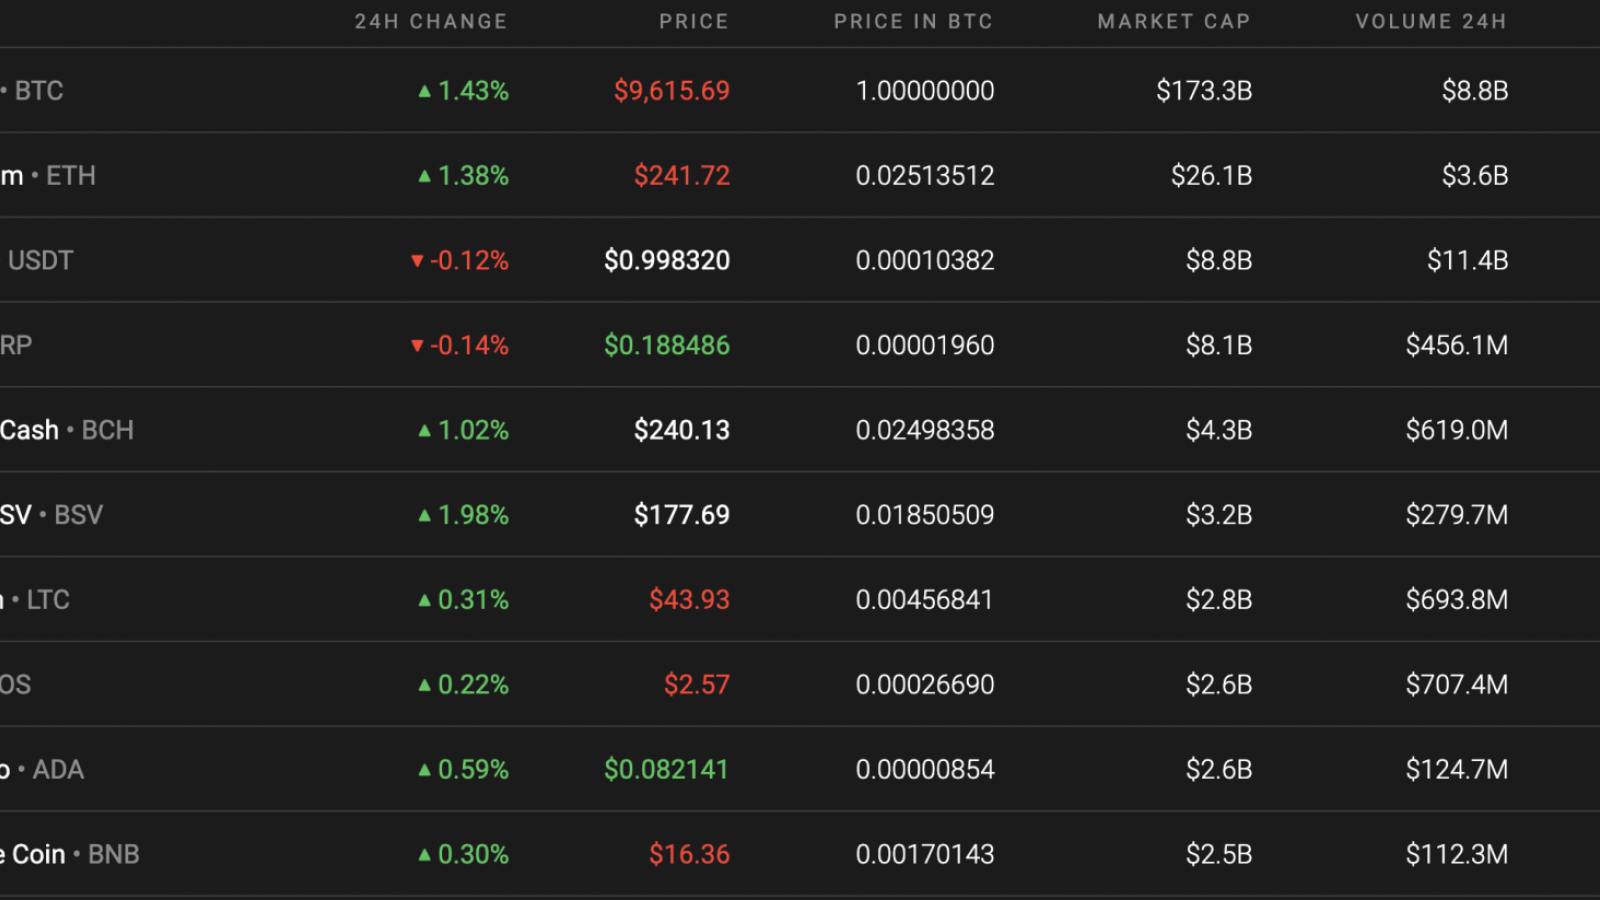The image size is (1600, 900).
Task: Open the BSV coin row label
Action: click(78, 515)
